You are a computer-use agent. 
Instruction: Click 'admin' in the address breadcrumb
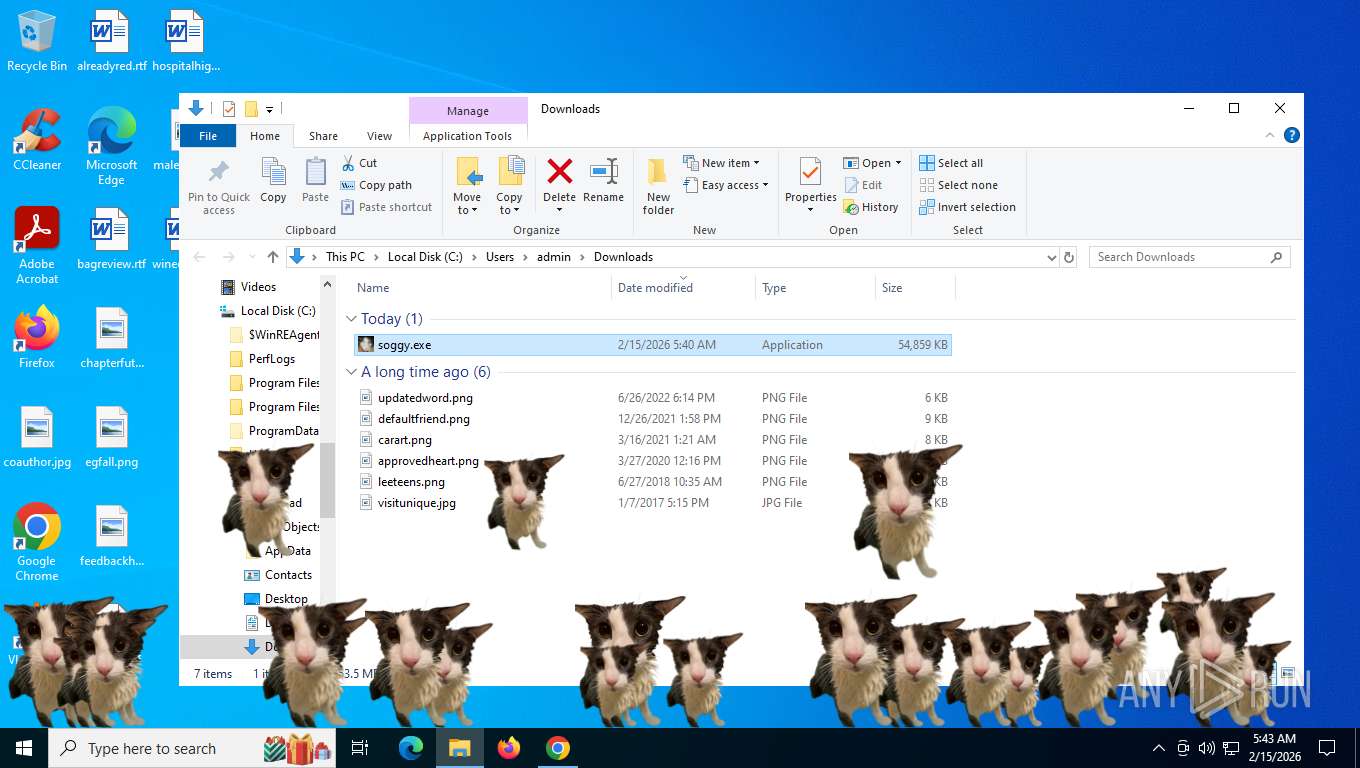(554, 257)
